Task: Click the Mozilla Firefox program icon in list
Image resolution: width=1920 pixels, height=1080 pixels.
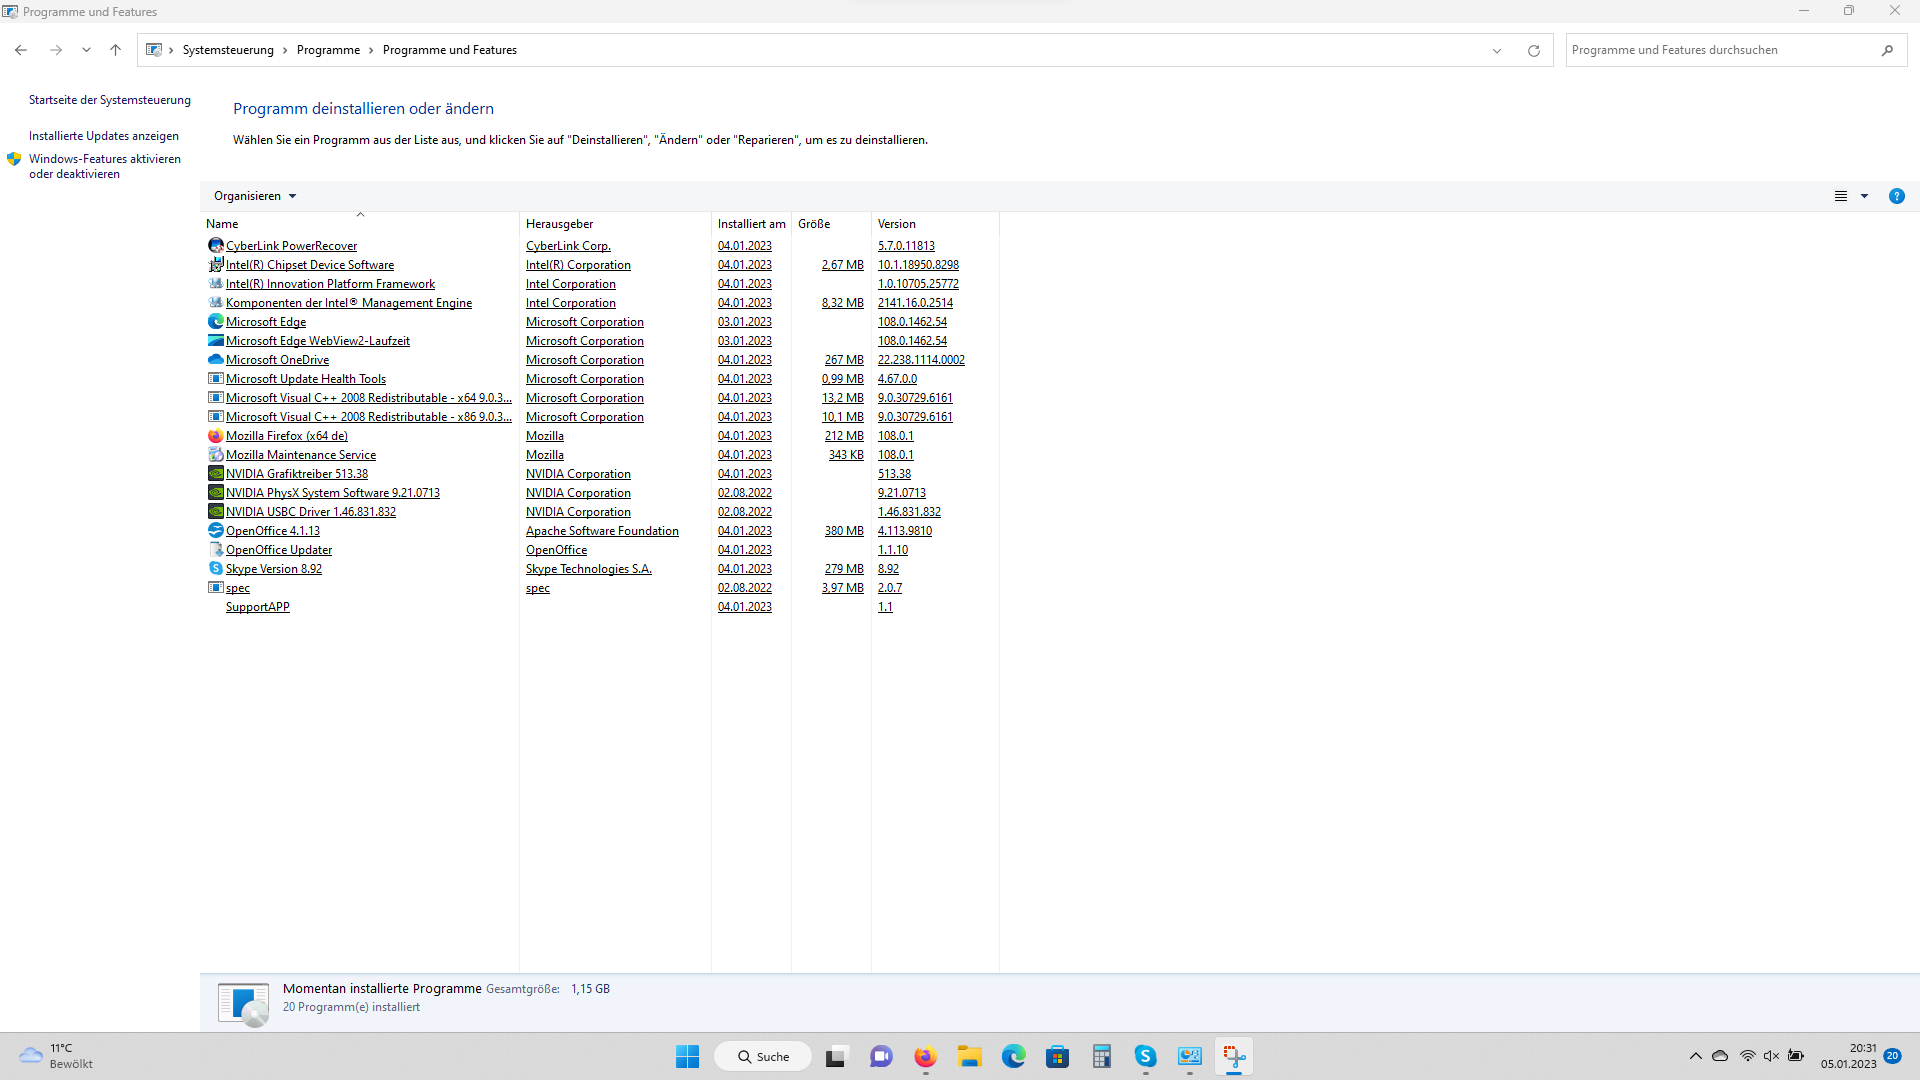Action: tap(215, 436)
